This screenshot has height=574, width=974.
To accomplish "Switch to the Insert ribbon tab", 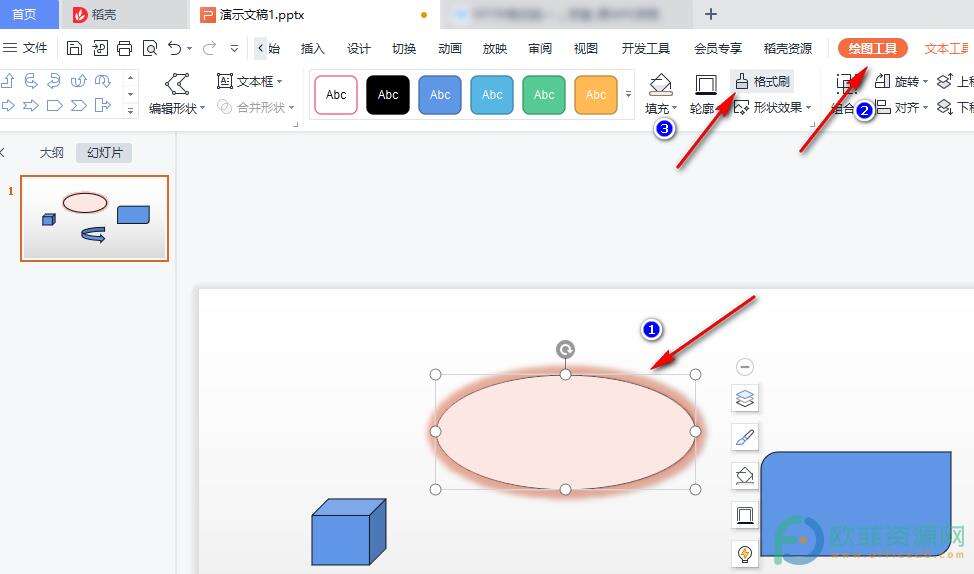I will point(312,48).
